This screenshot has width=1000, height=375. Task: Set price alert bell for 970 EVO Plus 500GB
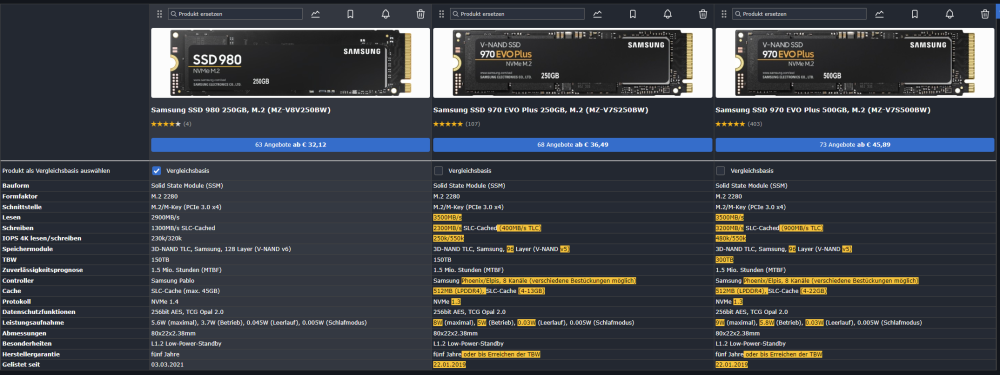(950, 14)
